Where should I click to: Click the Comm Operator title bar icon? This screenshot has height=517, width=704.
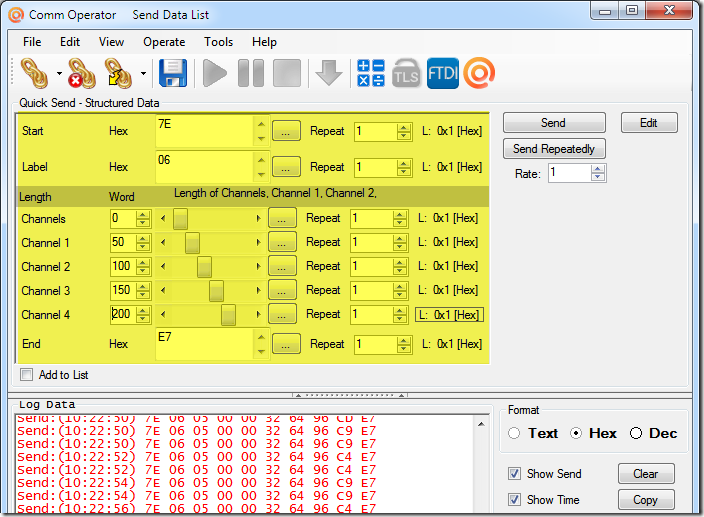pos(16,15)
